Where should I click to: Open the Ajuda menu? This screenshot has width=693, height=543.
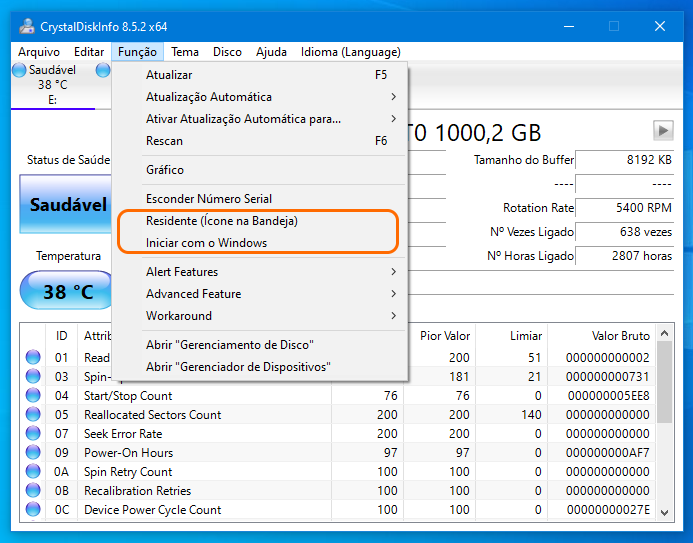(271, 52)
